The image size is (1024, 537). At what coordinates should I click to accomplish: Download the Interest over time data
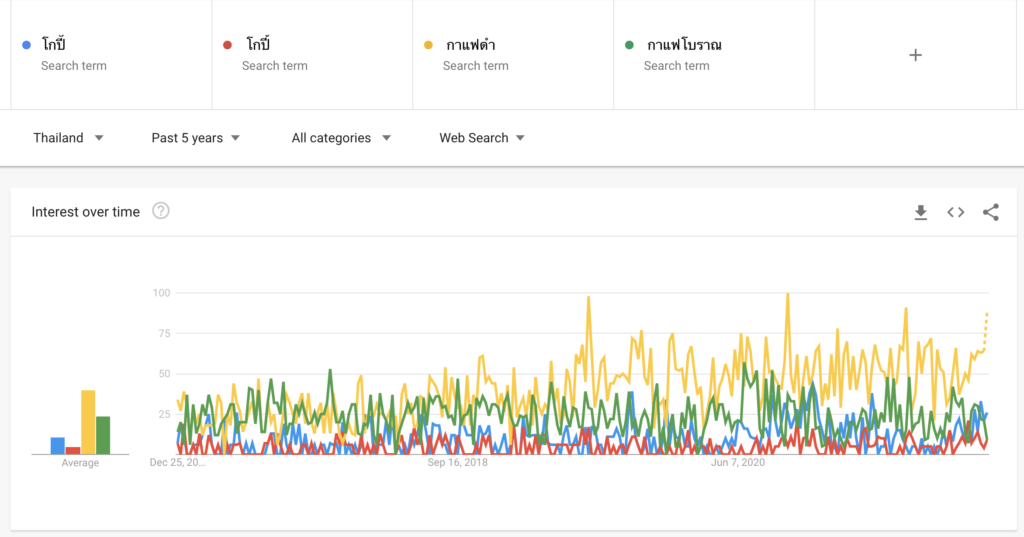click(x=921, y=212)
